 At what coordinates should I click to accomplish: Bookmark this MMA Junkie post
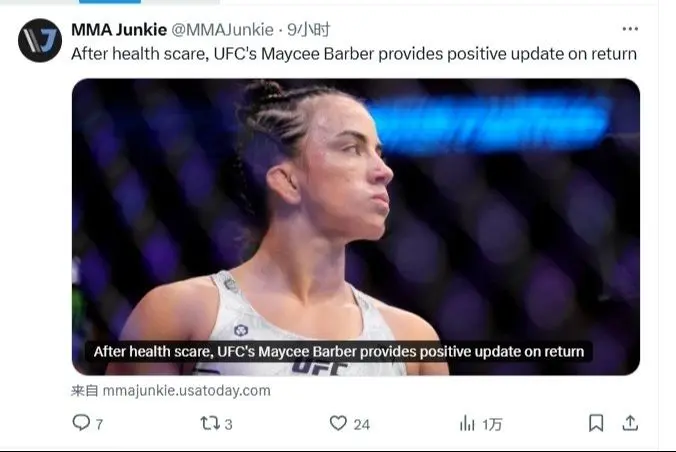pyautogui.click(x=596, y=423)
